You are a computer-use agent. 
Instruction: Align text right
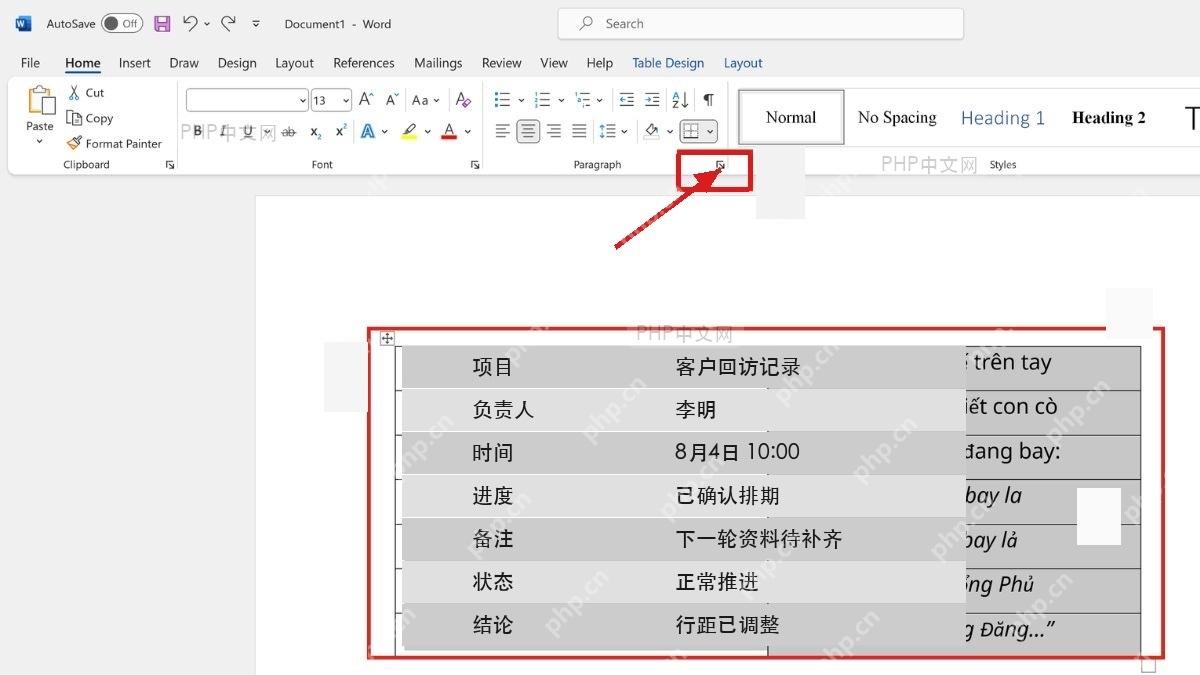click(x=554, y=131)
